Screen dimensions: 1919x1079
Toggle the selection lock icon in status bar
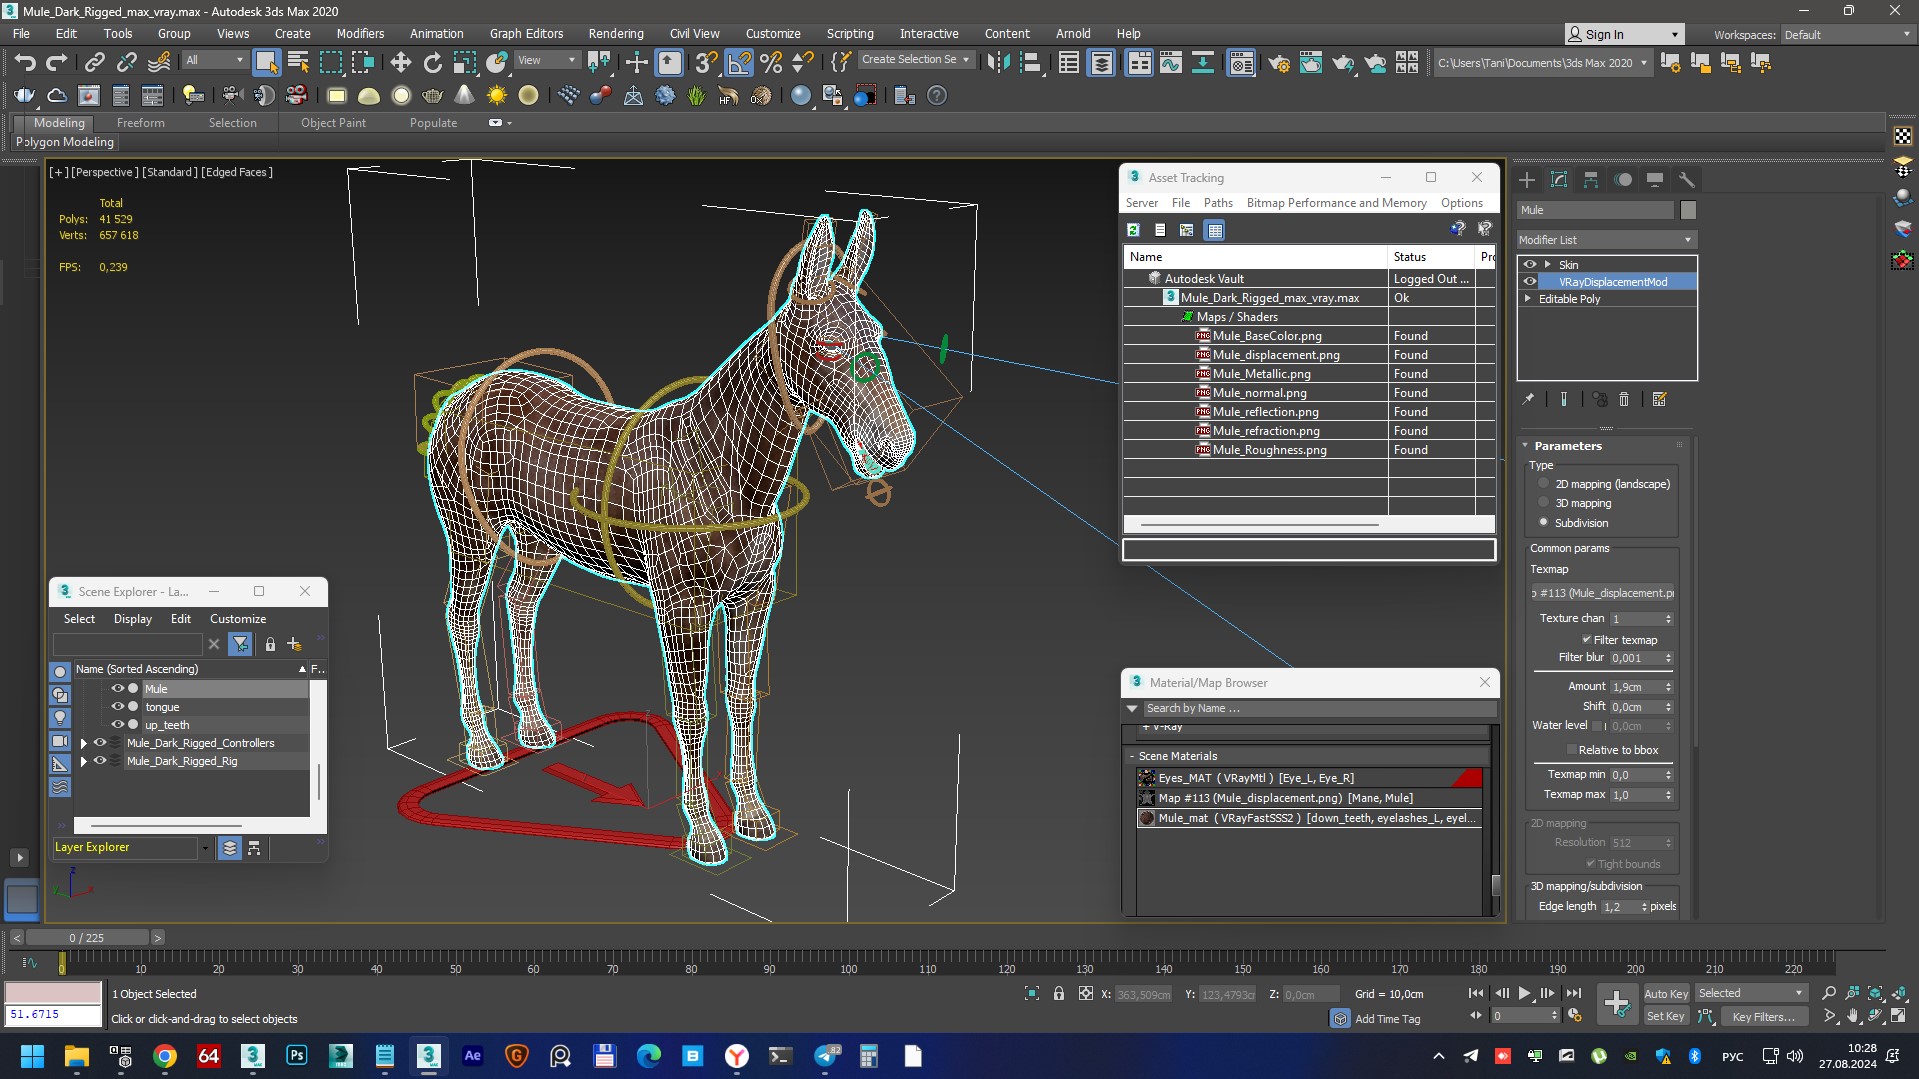point(1059,993)
